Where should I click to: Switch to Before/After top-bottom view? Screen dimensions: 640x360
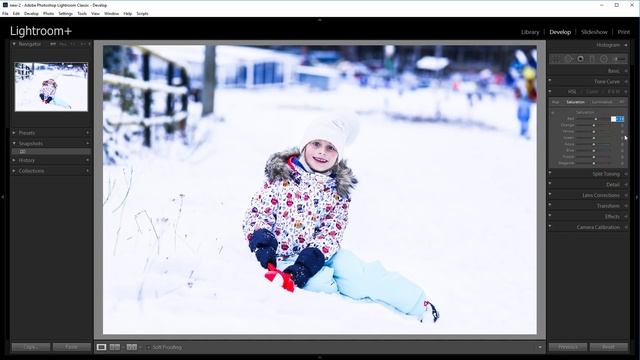(x=131, y=347)
